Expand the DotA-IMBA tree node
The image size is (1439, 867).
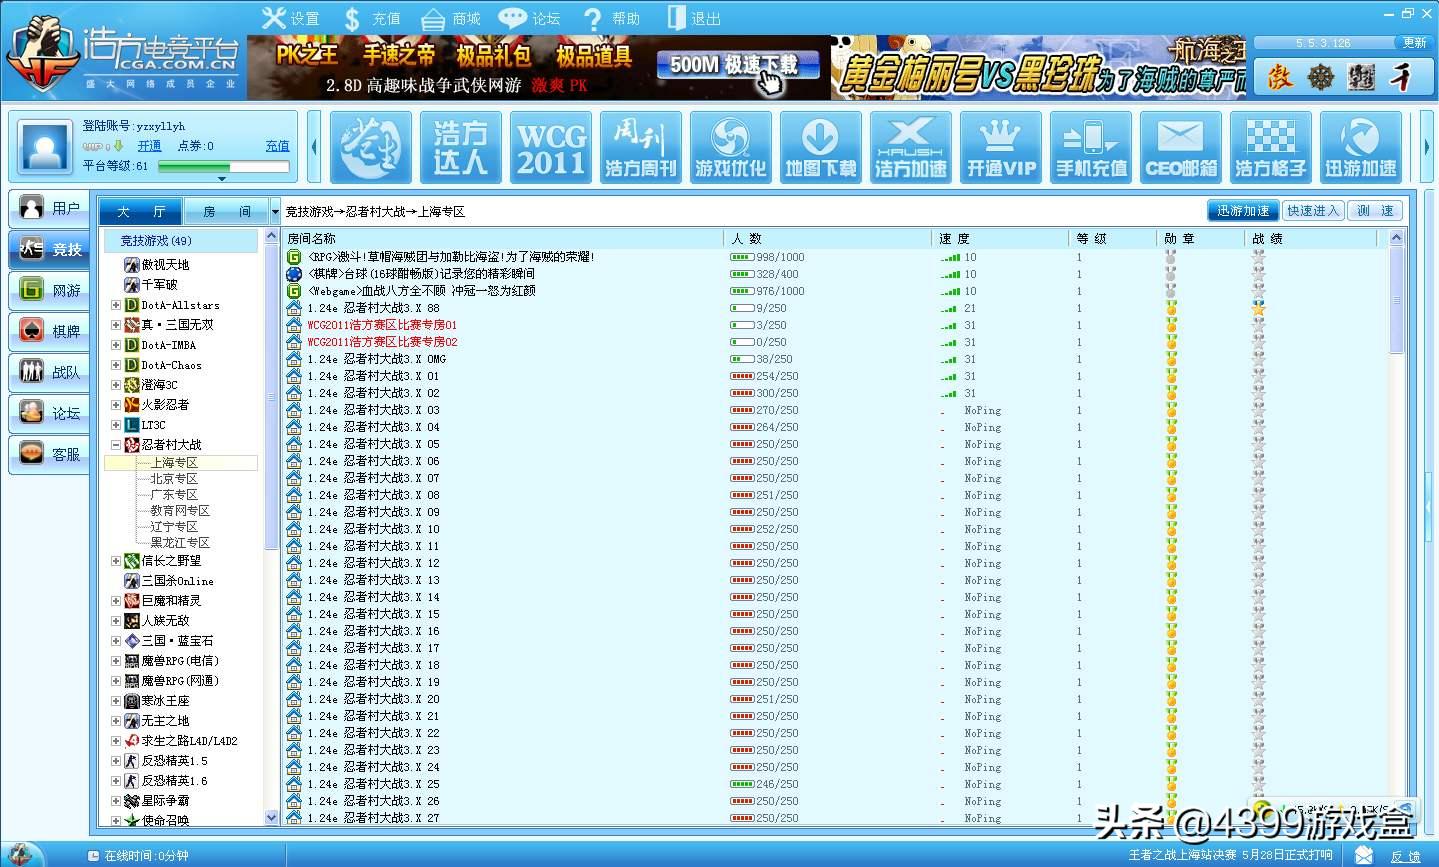click(x=116, y=345)
